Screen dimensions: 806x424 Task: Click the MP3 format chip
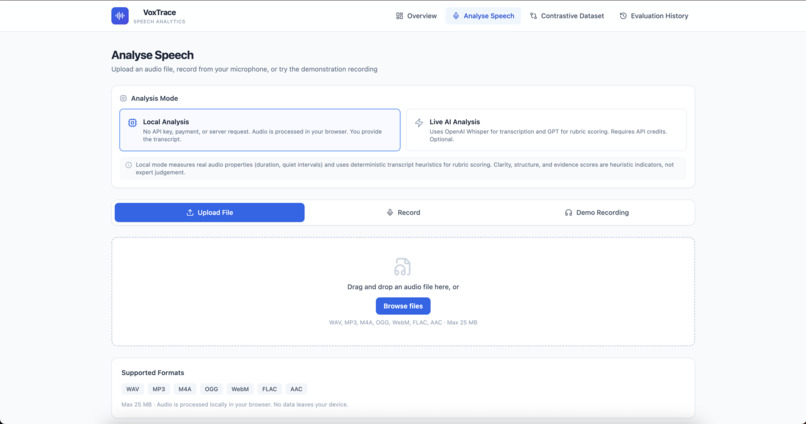(x=159, y=389)
